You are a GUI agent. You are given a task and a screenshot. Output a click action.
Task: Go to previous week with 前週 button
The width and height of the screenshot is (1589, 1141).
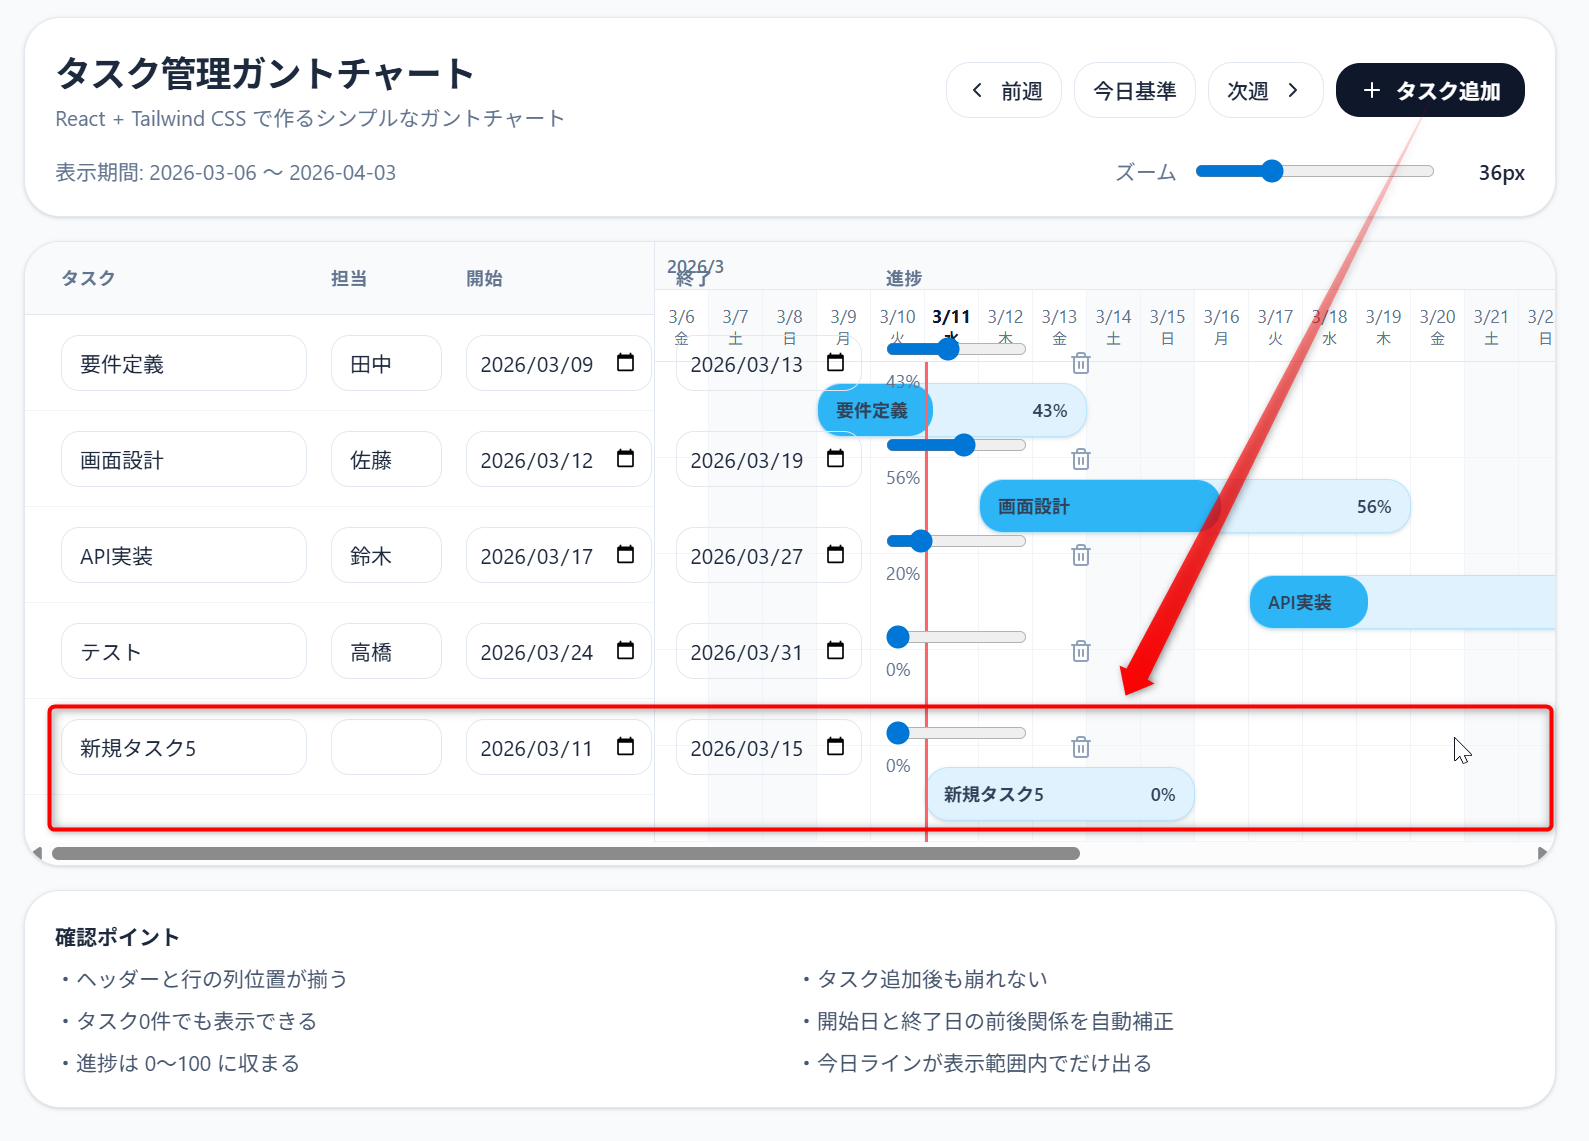pyautogui.click(x=1004, y=90)
